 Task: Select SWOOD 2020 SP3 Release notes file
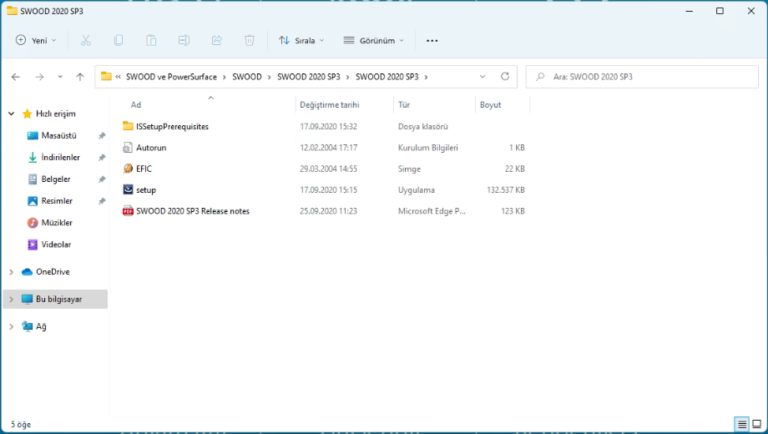(192, 211)
